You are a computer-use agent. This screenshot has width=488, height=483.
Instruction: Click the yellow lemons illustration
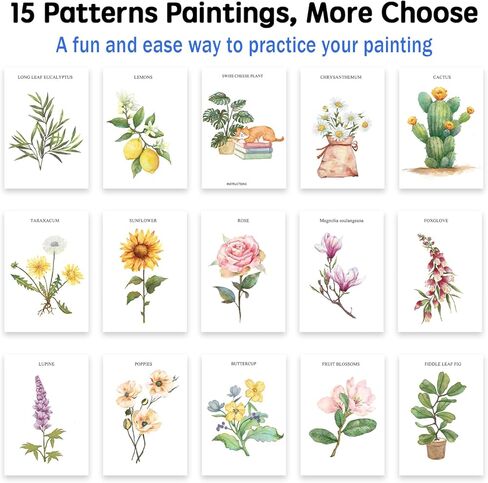click(141, 155)
